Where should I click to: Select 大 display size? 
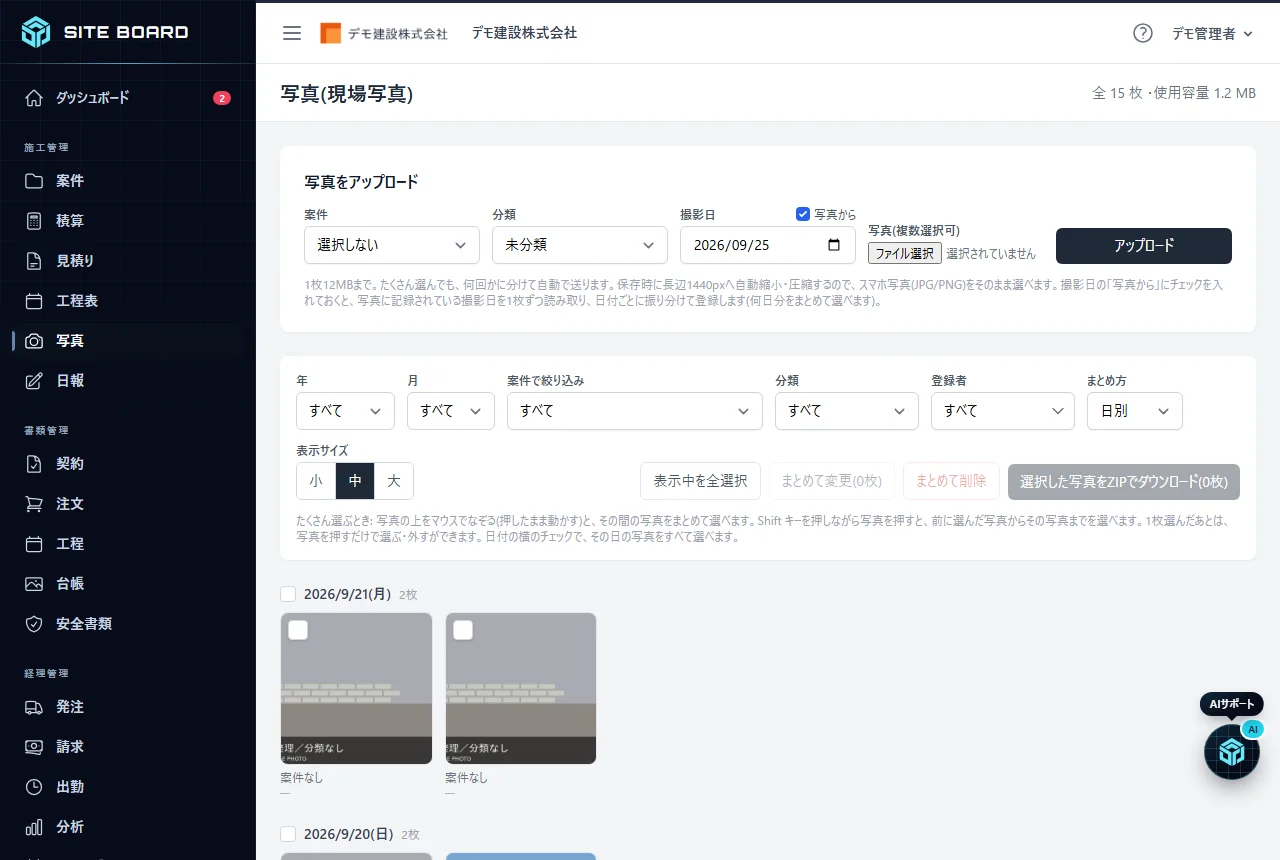tap(394, 481)
